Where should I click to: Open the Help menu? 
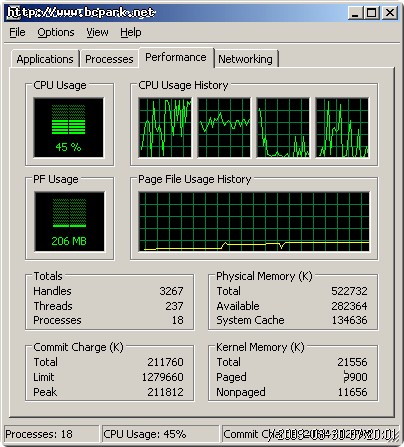pyautogui.click(x=131, y=32)
